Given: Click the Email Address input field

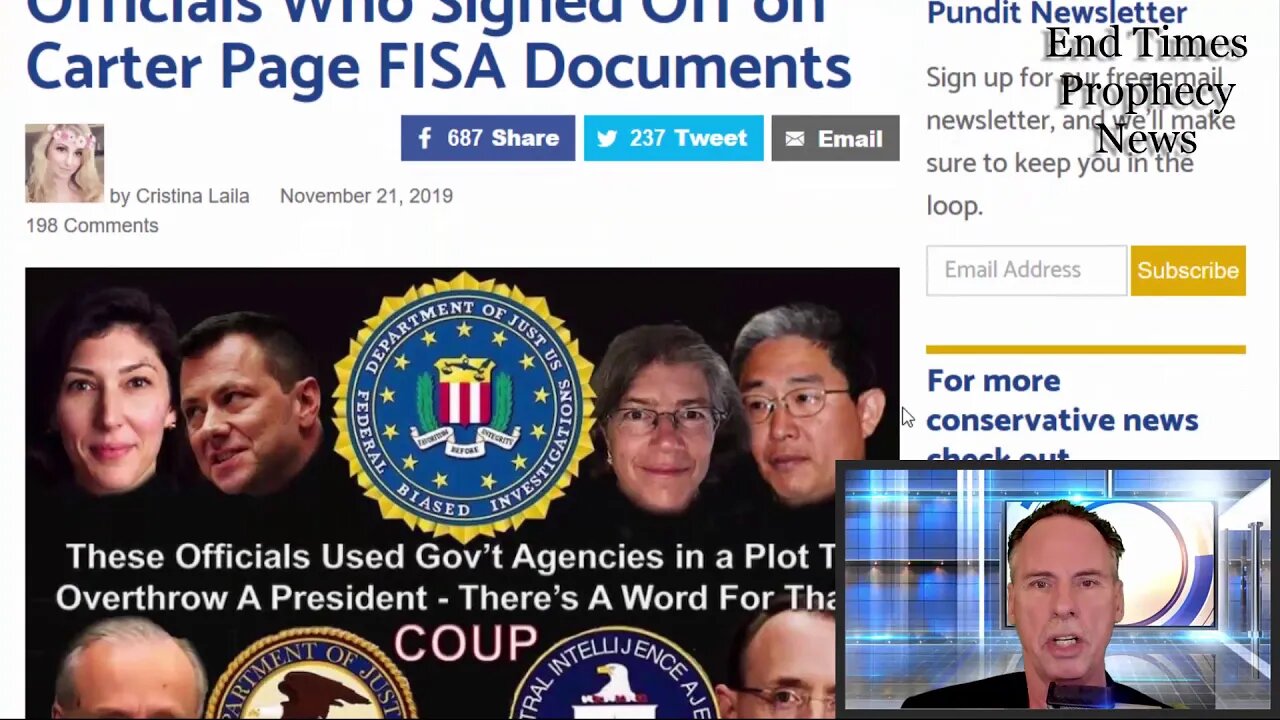Looking at the screenshot, I should tap(1026, 270).
